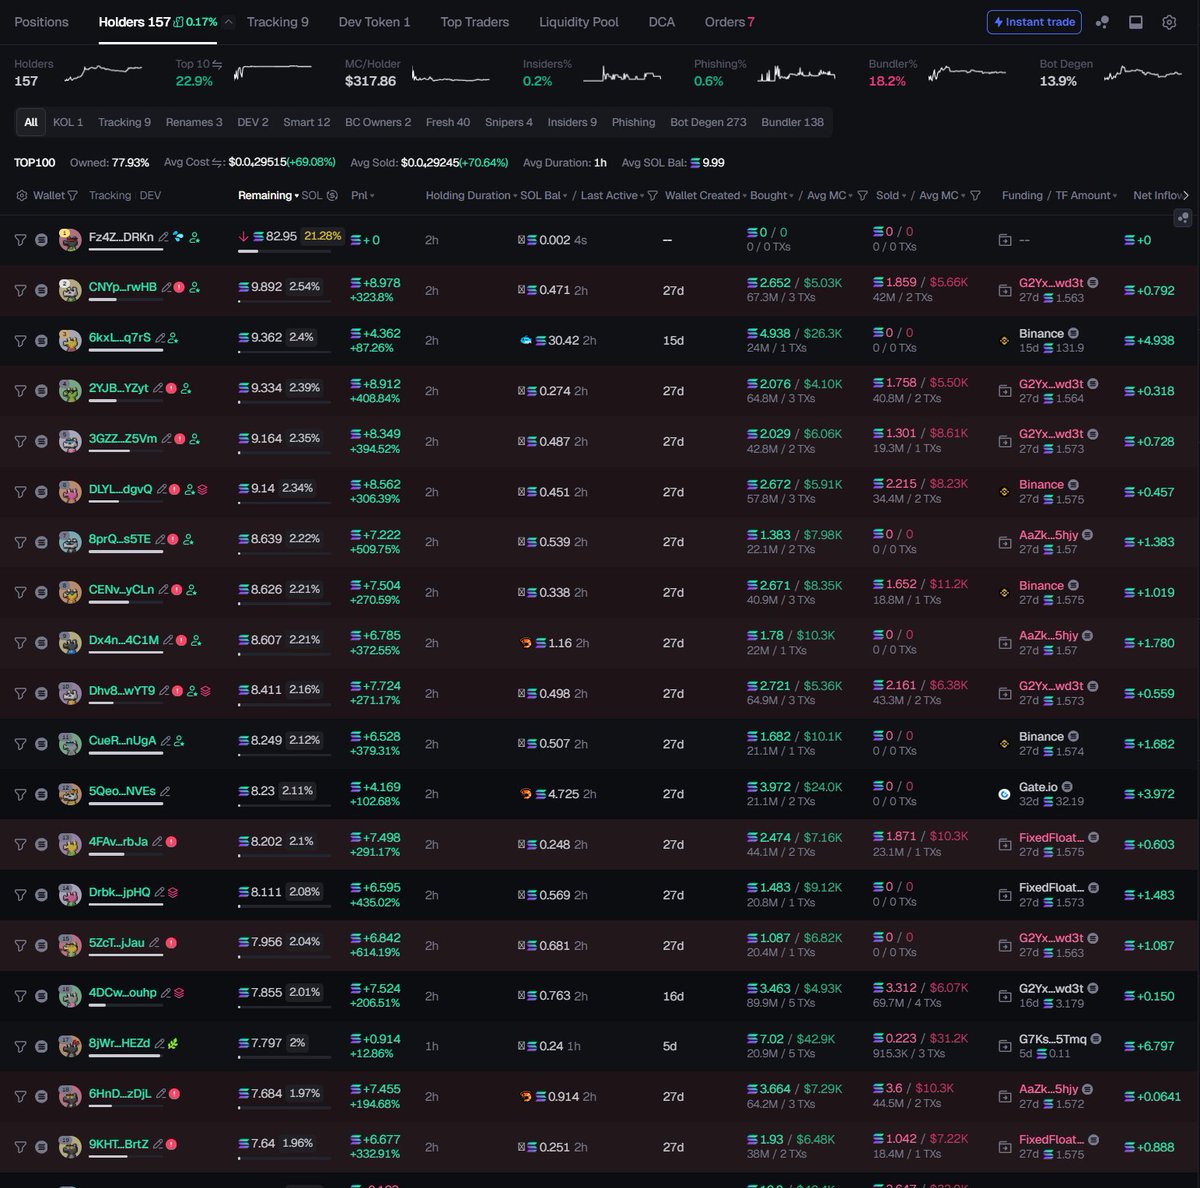The image size is (1200, 1188).
Task: Toggle the filter funnel on the DLYL...dgvQ row
Action: pos(20,491)
